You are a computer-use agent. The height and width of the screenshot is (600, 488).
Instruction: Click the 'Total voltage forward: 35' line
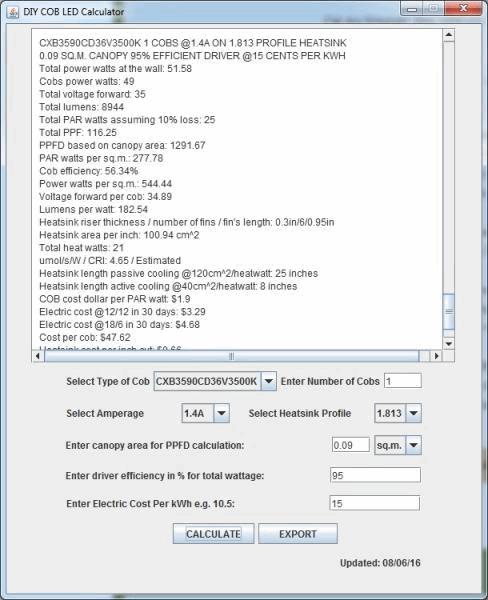pos(92,94)
